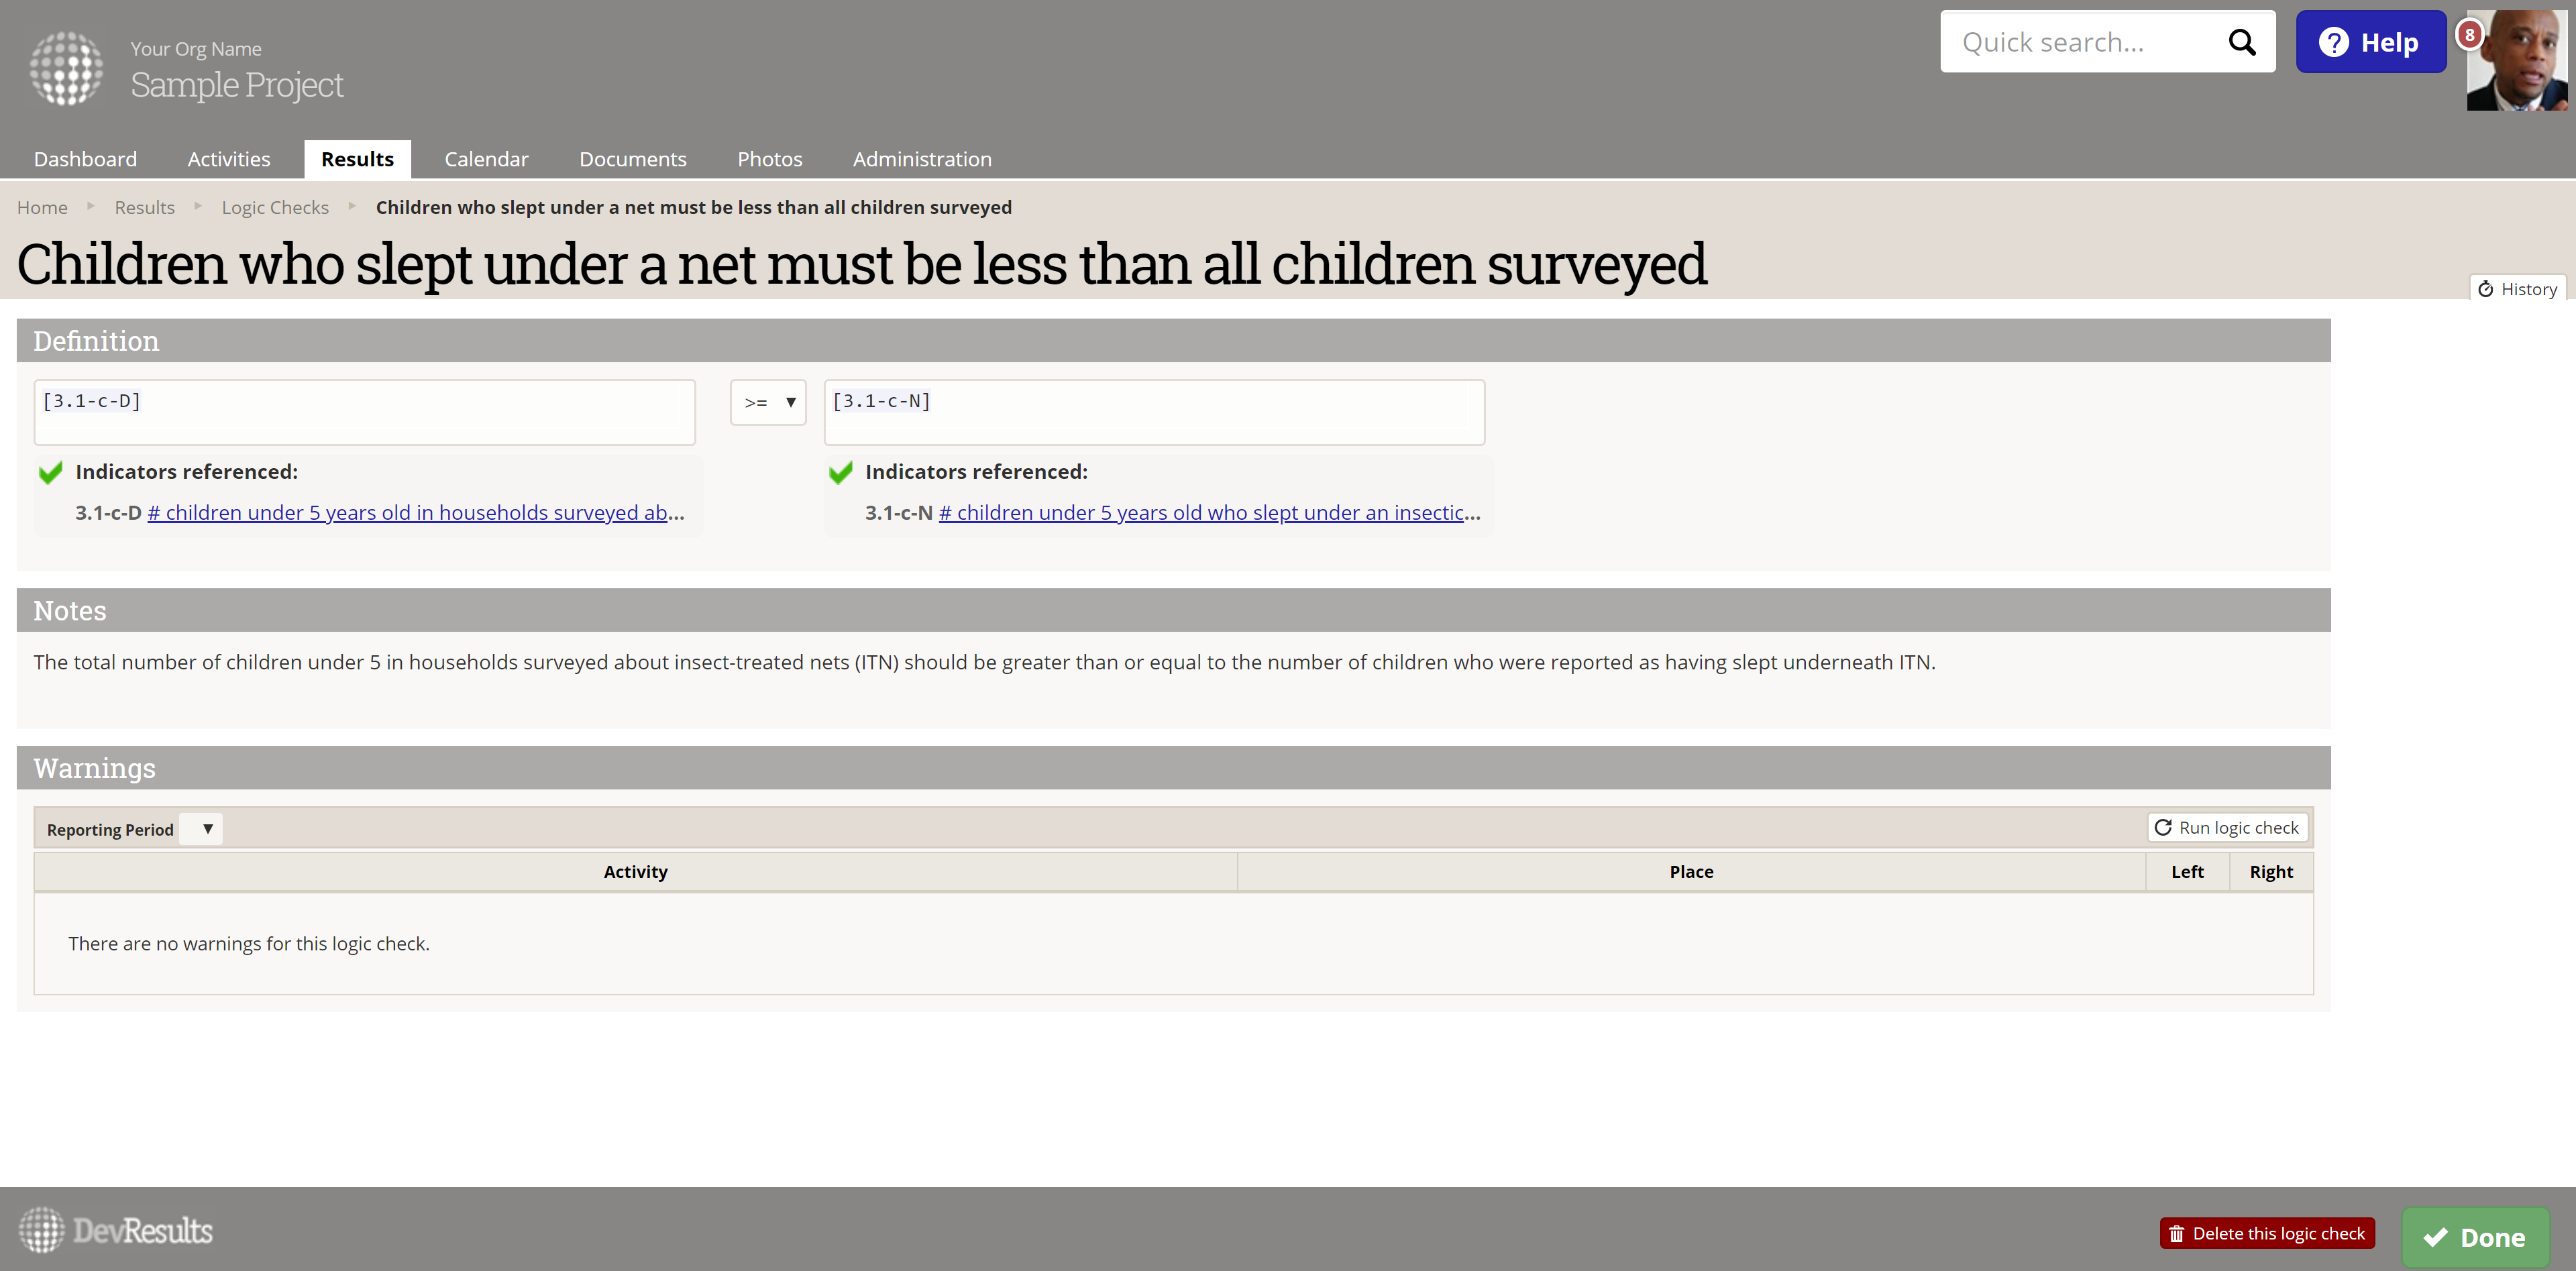The width and height of the screenshot is (2576, 1271).
Task: Click the History clock icon
Action: click(x=2485, y=289)
